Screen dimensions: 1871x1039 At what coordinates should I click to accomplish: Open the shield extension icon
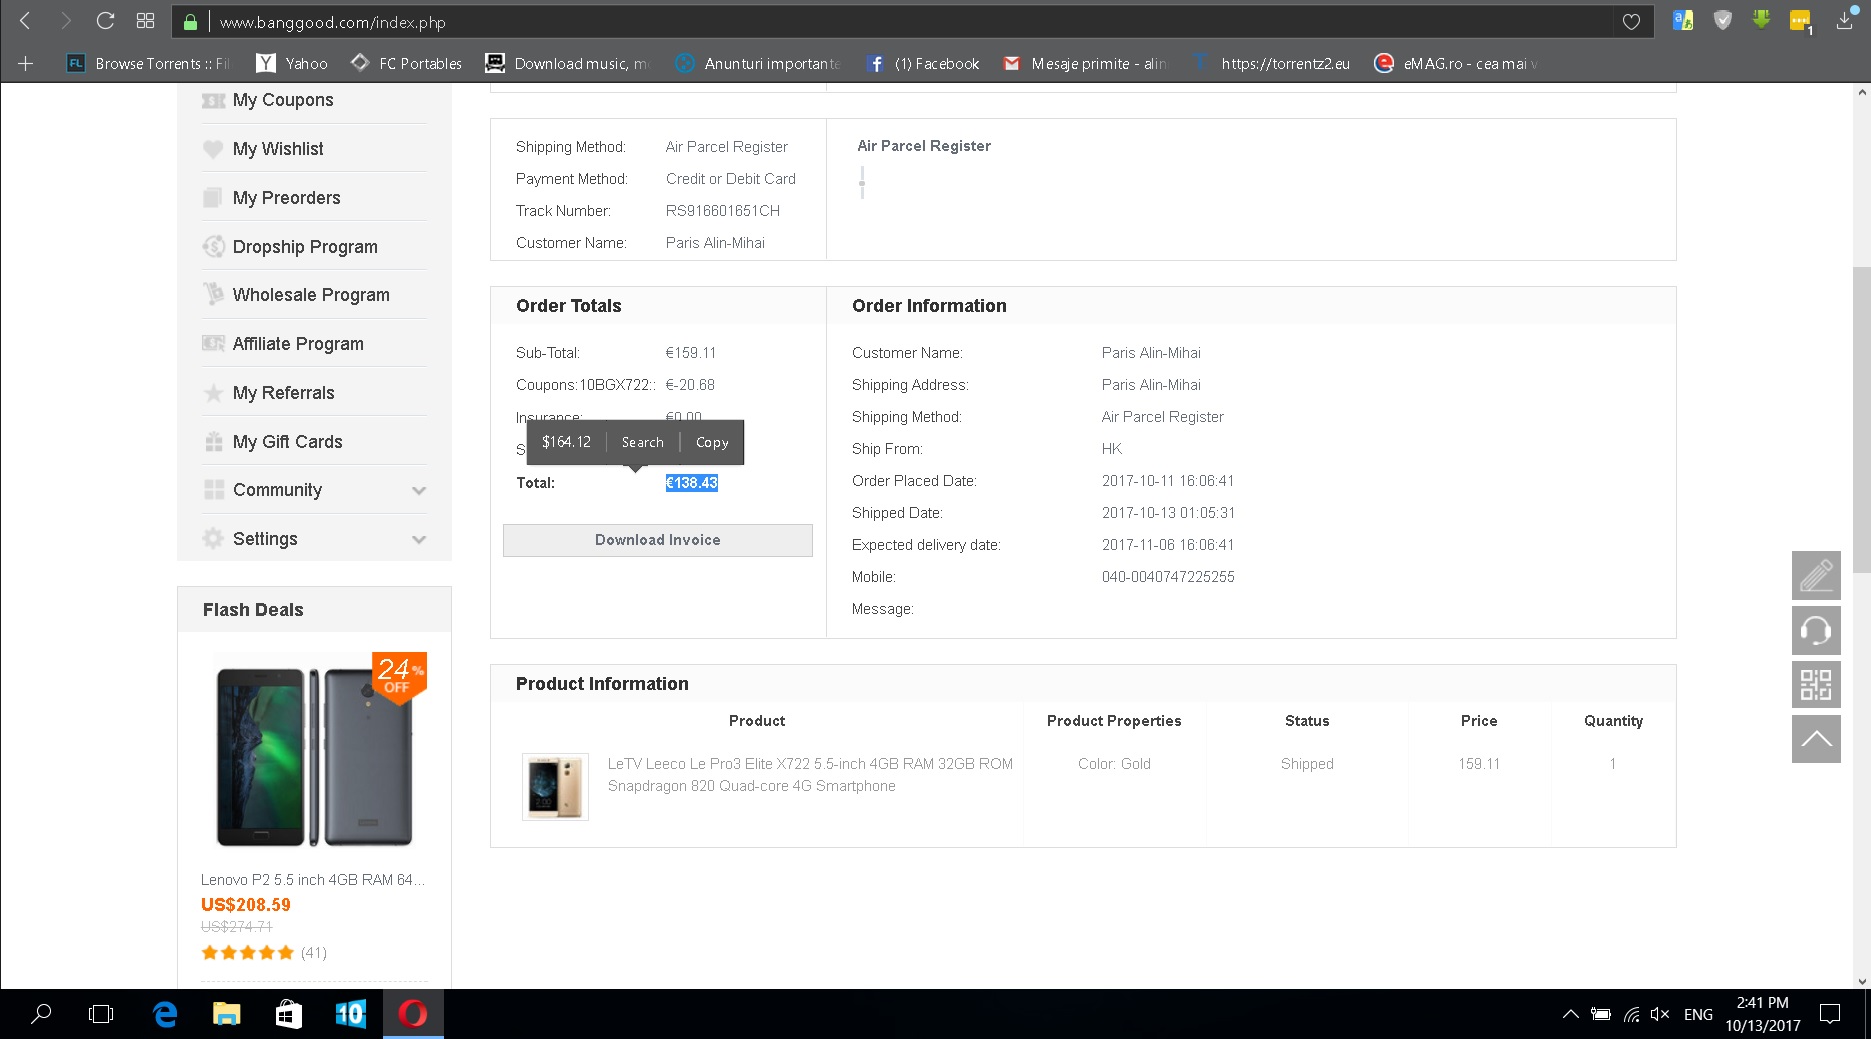[1722, 20]
